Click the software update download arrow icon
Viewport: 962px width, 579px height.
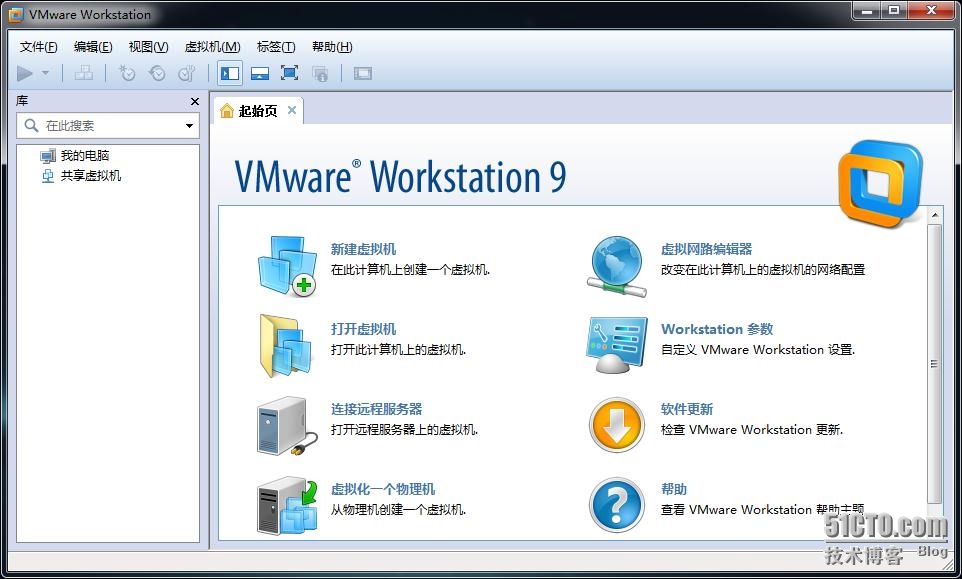point(617,425)
